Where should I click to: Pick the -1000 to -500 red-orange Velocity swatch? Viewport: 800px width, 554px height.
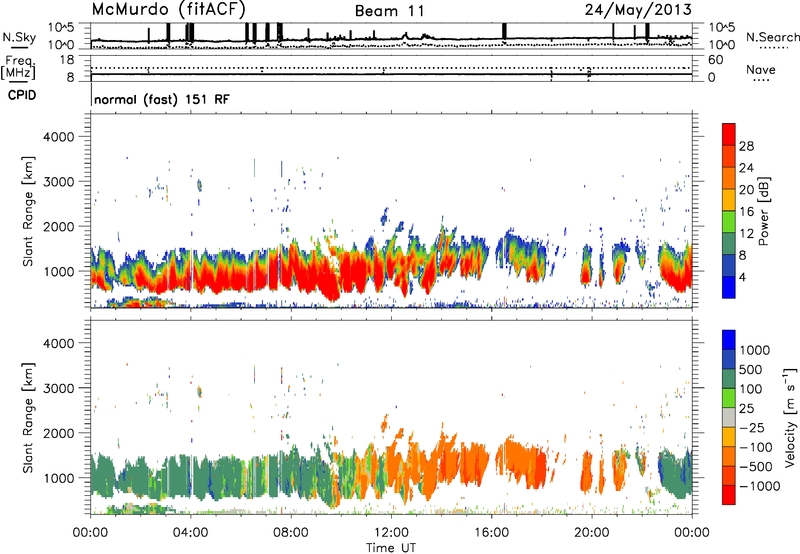click(729, 475)
